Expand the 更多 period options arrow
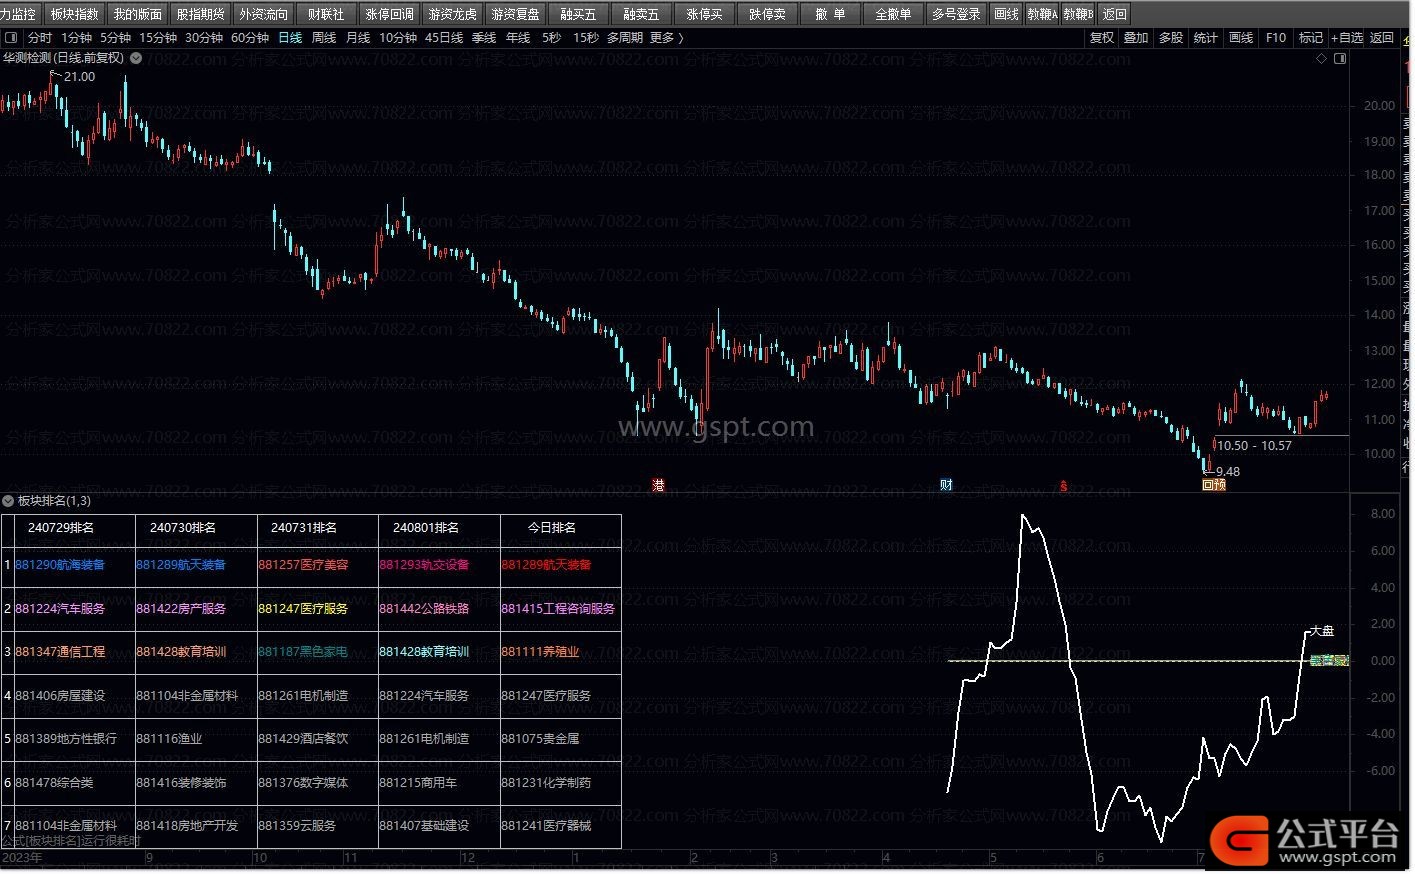The height and width of the screenshot is (874, 1415). [681, 38]
